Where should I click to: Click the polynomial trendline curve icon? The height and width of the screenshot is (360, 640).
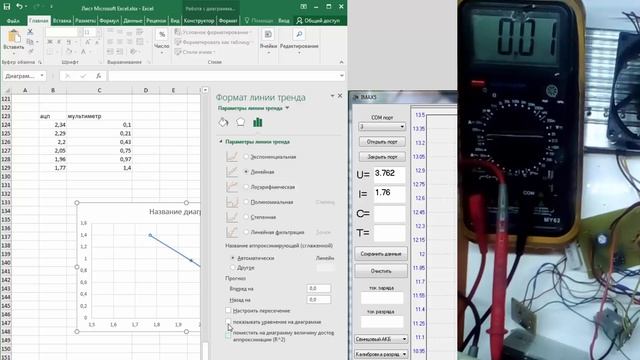pyautogui.click(x=232, y=202)
